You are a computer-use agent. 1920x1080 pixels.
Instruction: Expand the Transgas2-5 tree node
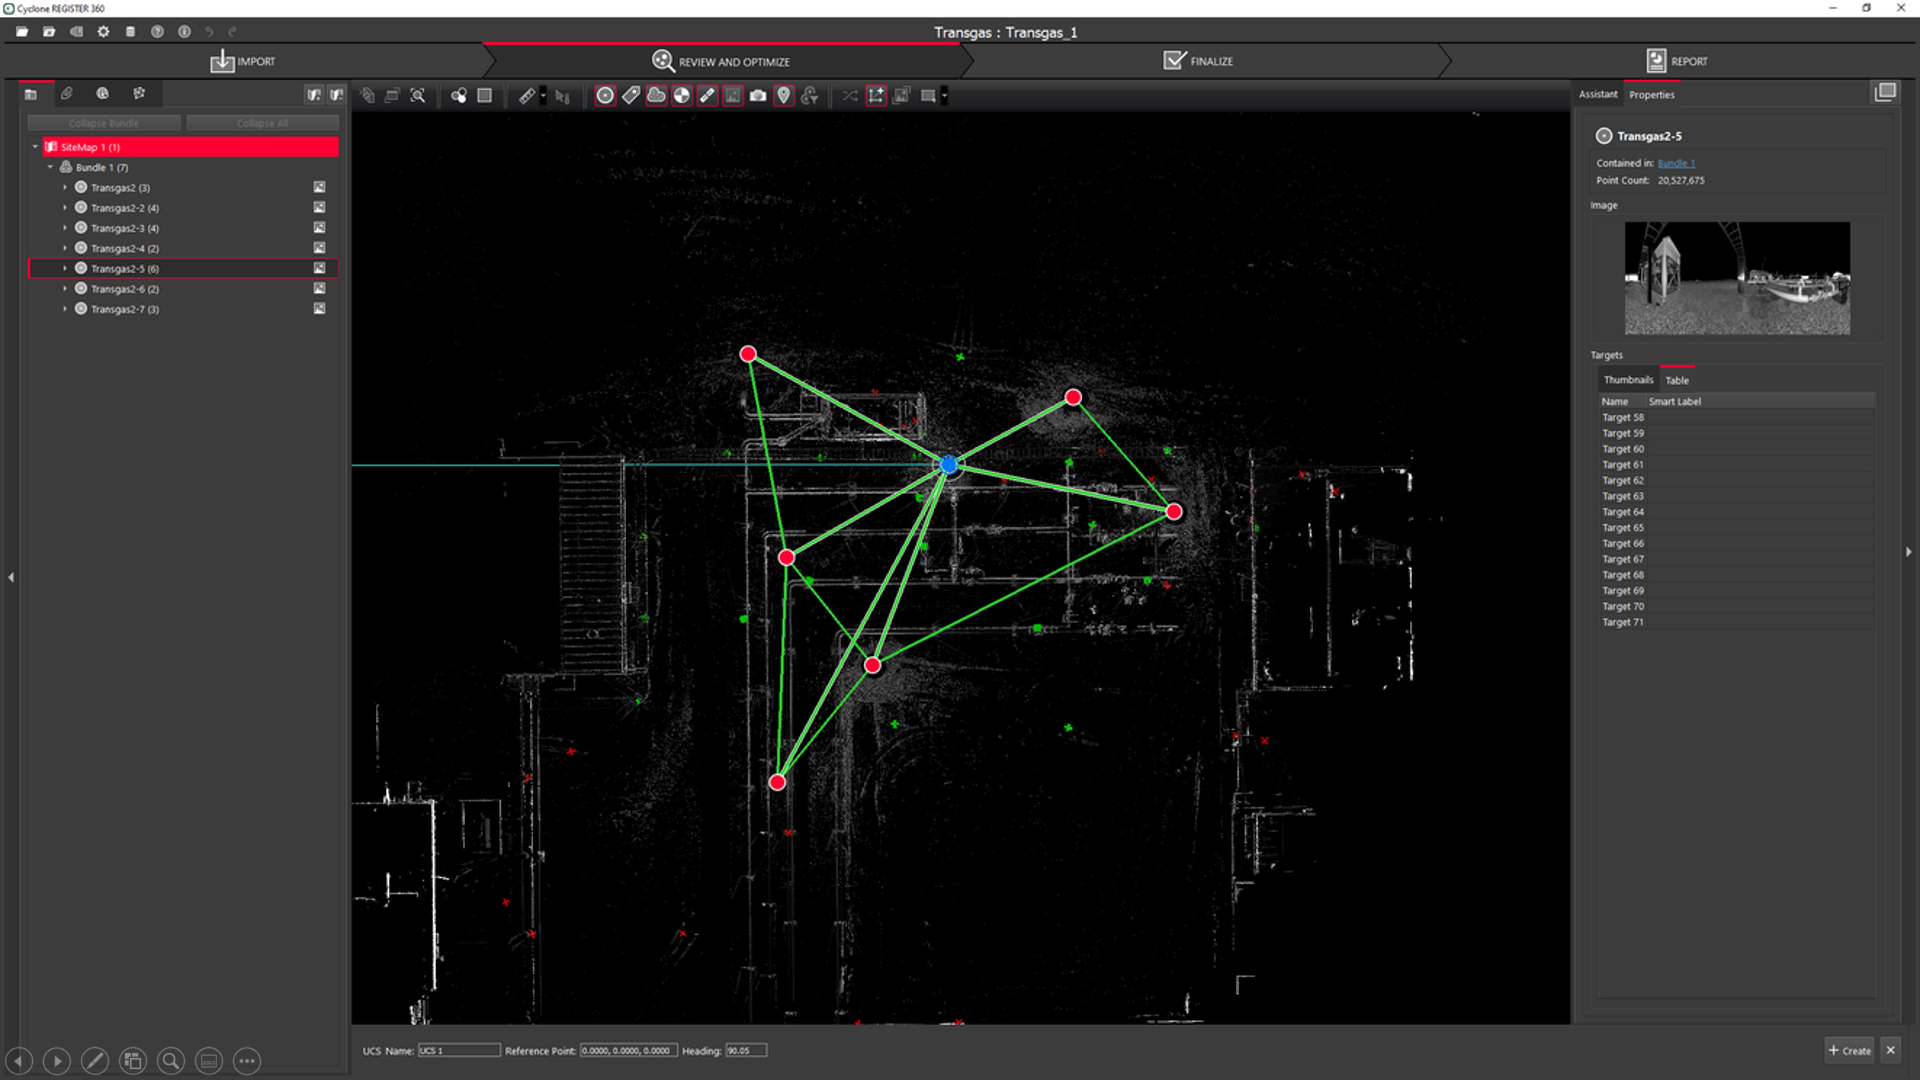(65, 269)
